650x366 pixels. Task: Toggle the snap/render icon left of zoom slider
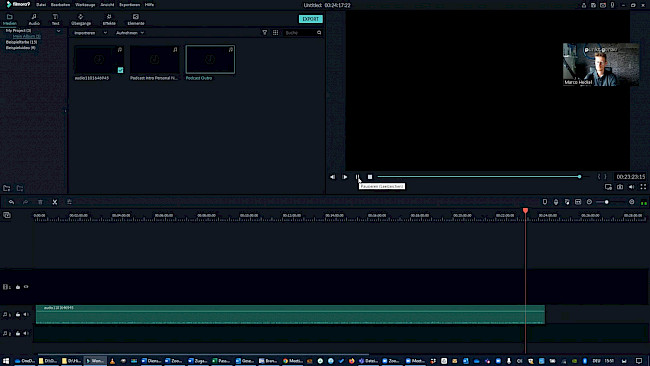click(x=578, y=202)
